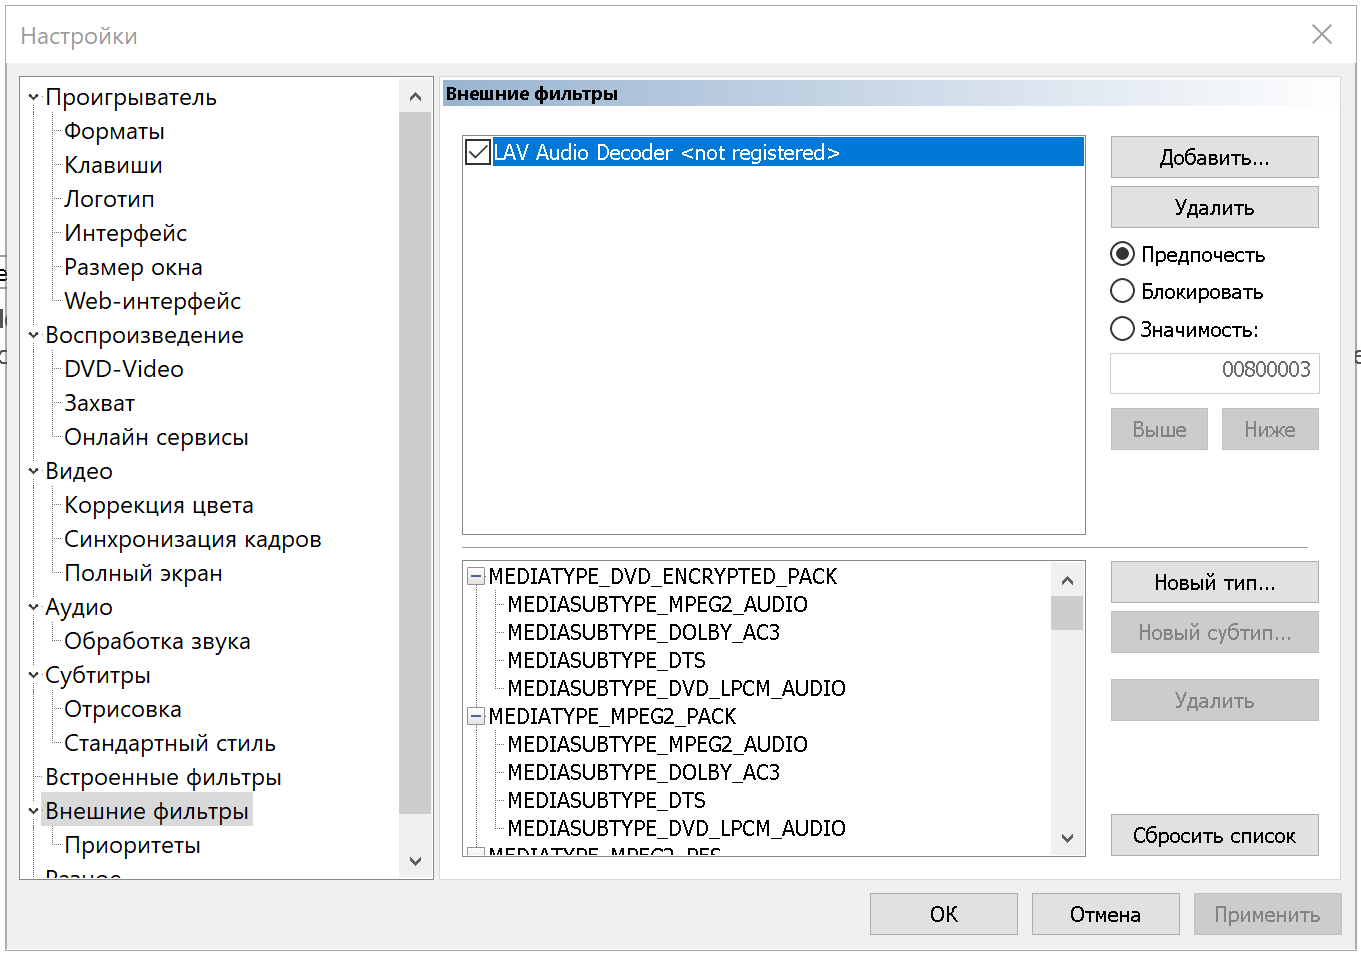
Task: Collapse the MEDIATYPE_MPEG2_PACK tree node
Action: click(476, 716)
